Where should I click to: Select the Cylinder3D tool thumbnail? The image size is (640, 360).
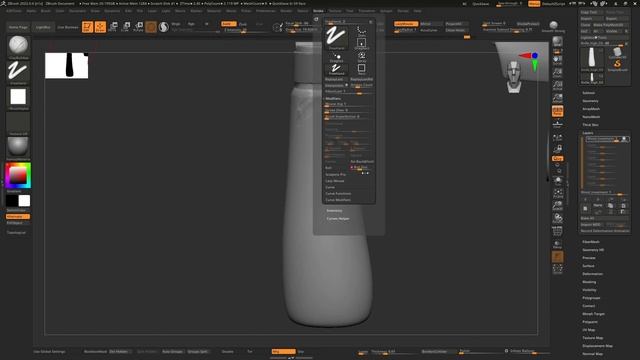click(x=617, y=52)
